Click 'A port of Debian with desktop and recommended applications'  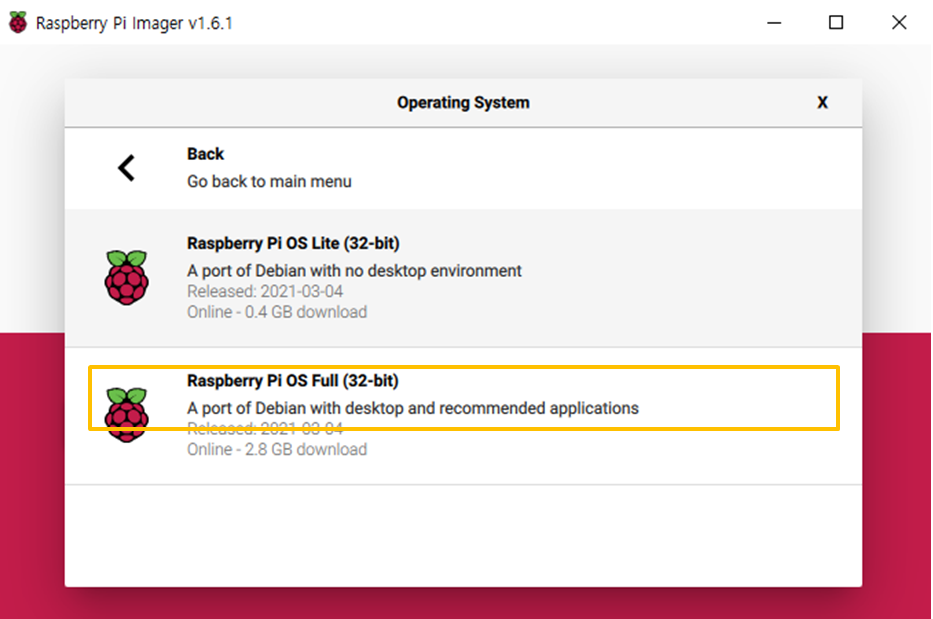coord(413,408)
